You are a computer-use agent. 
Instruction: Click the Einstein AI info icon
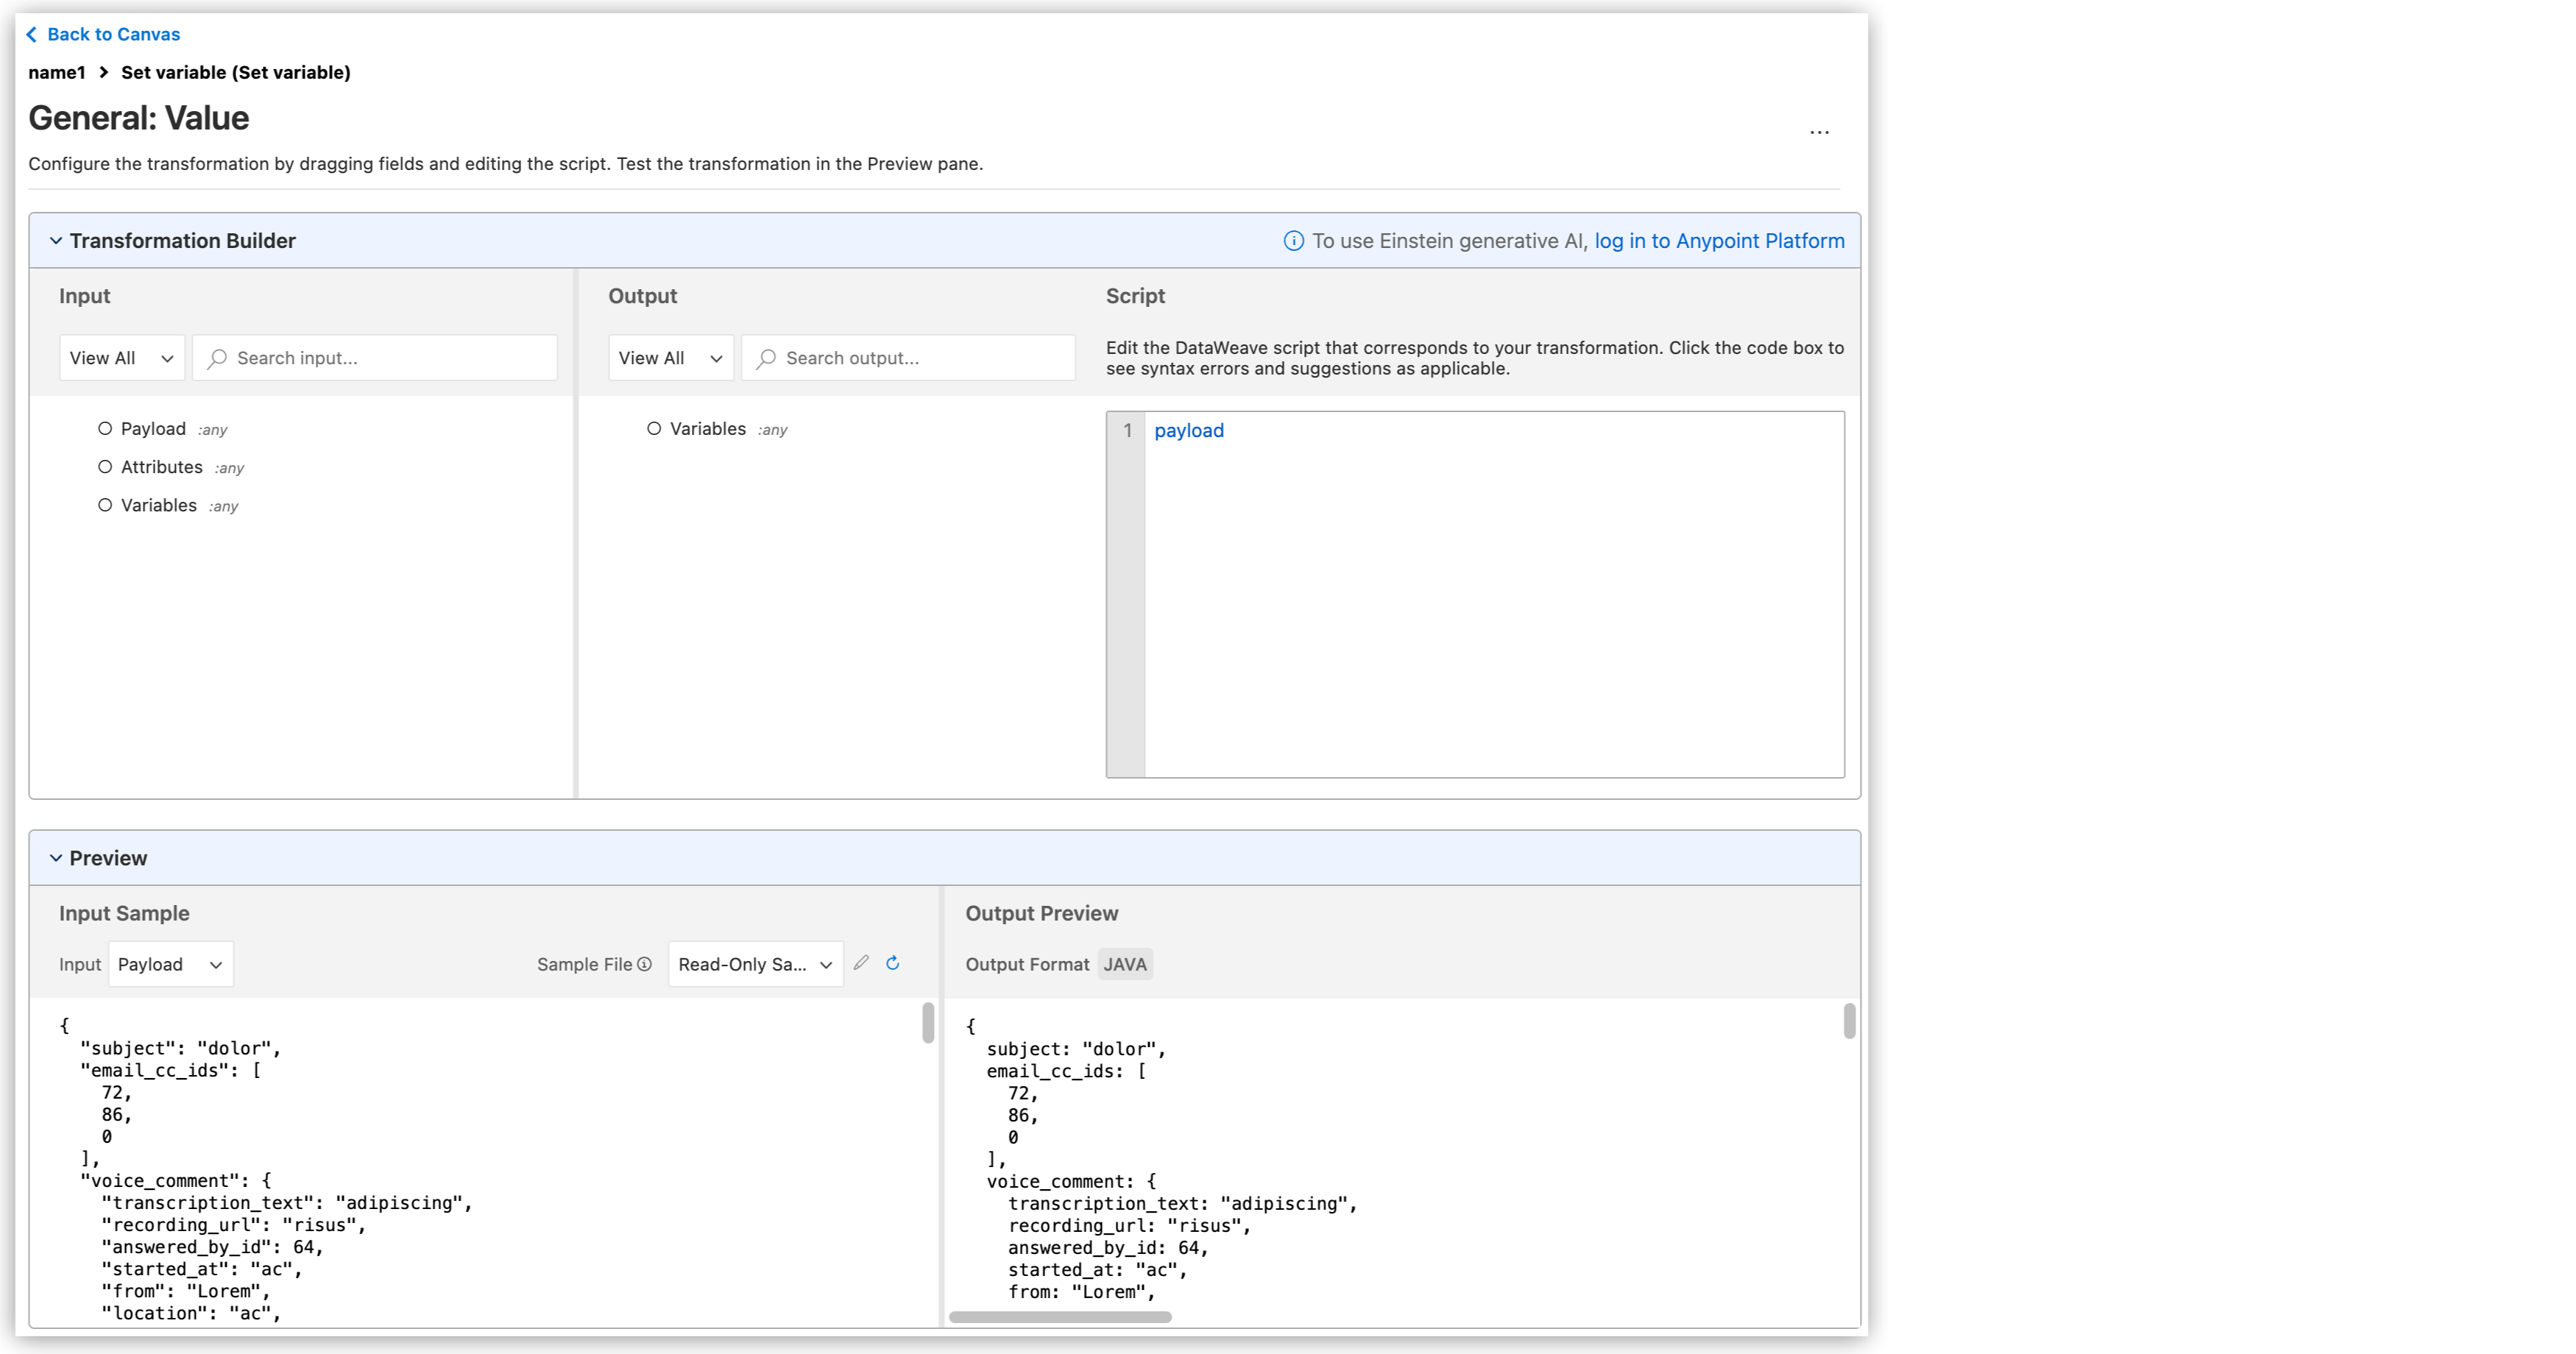1293,241
